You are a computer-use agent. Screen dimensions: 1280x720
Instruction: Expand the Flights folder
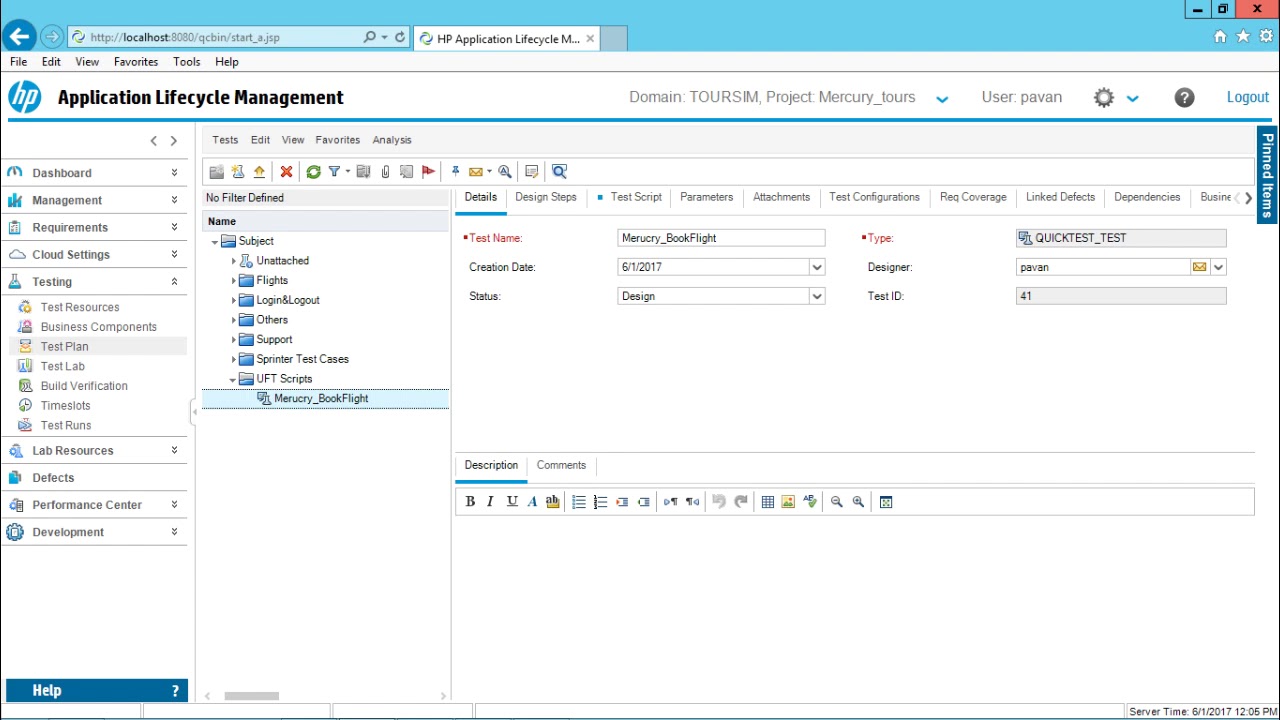(234, 281)
